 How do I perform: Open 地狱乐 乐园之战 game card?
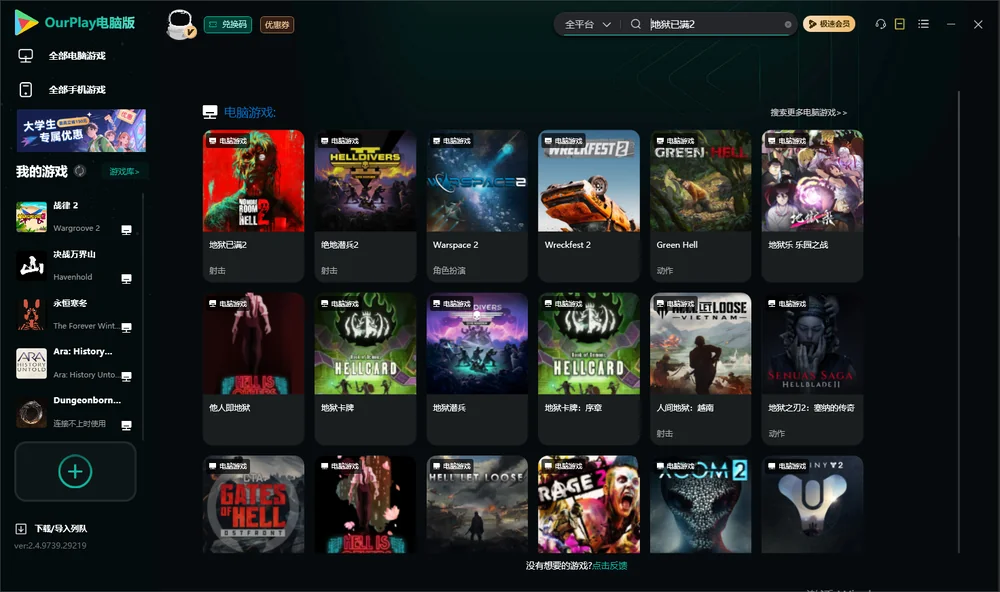pyautogui.click(x=812, y=205)
